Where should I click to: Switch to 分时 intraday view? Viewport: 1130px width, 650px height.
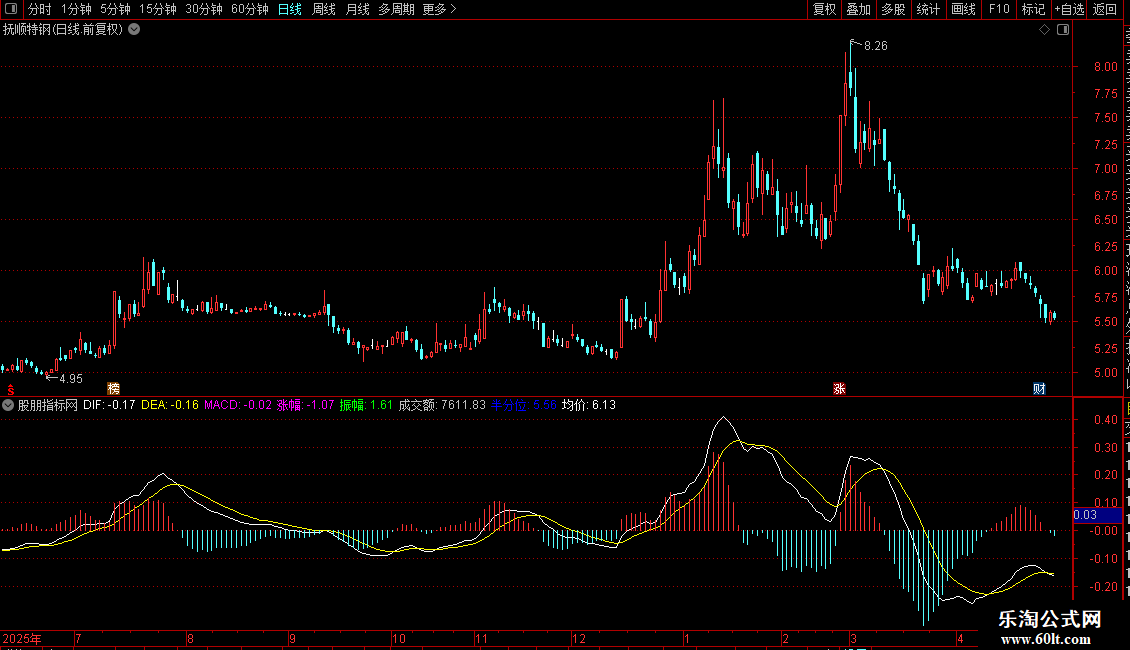40,9
